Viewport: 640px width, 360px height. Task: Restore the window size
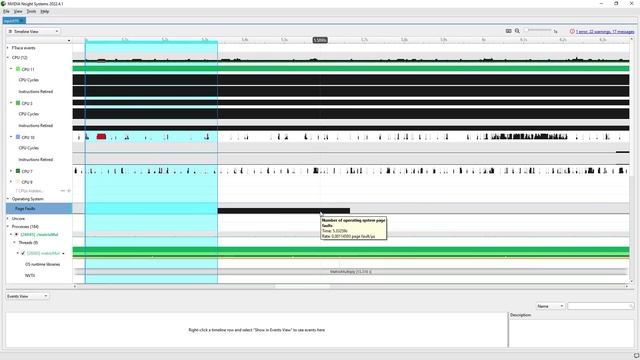(x=616, y=3)
